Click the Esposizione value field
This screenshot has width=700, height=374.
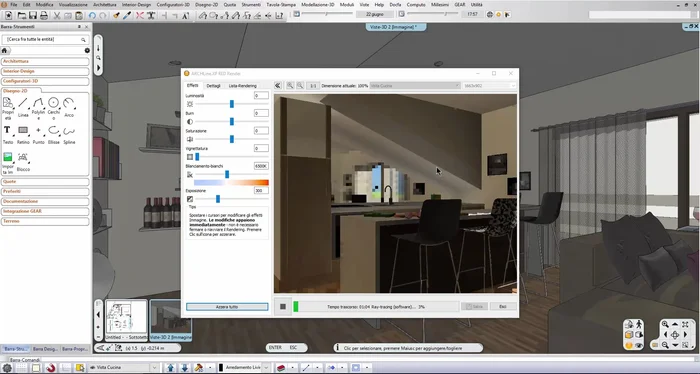pyautogui.click(x=261, y=191)
